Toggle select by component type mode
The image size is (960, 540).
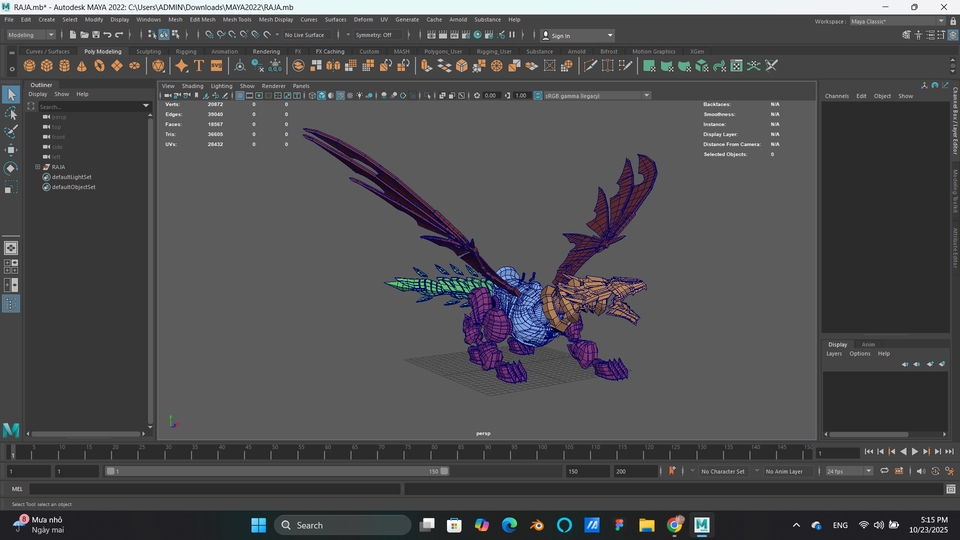tap(176, 35)
